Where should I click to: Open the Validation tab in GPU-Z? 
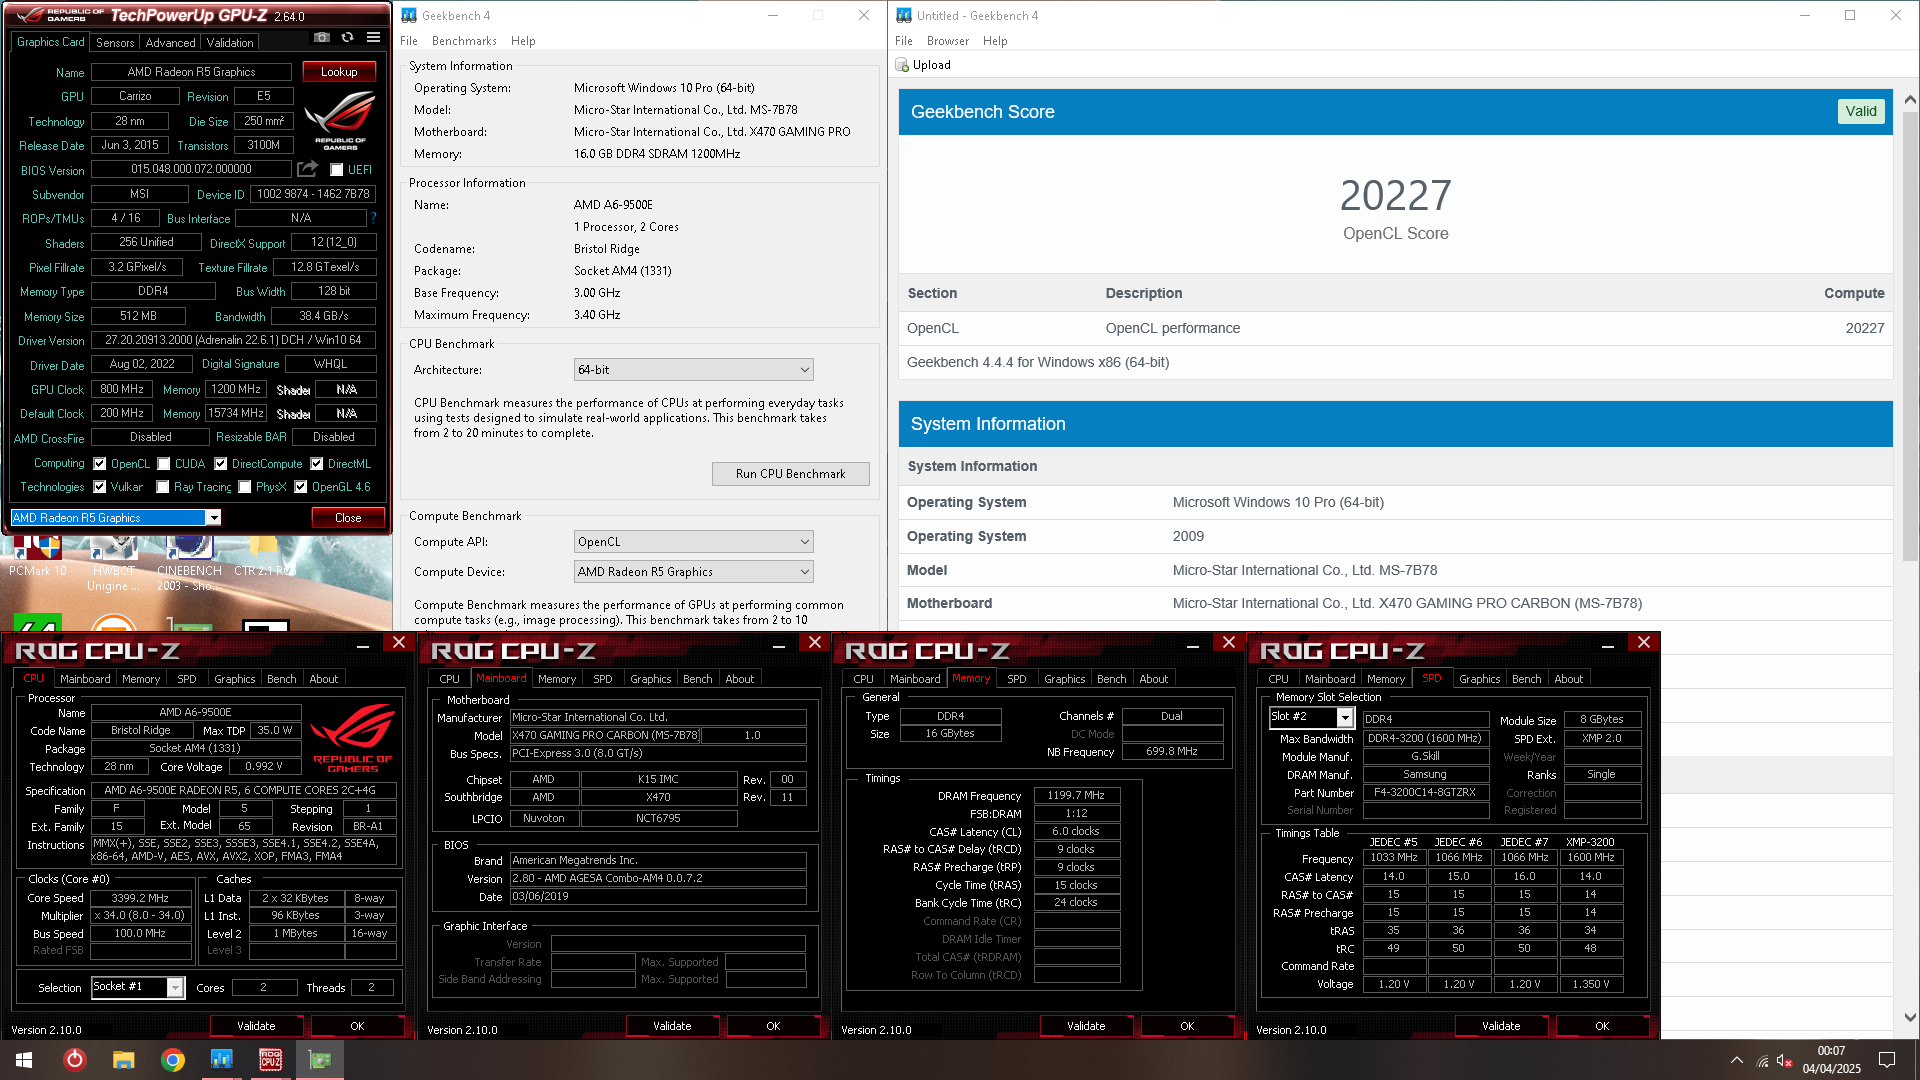tap(230, 42)
